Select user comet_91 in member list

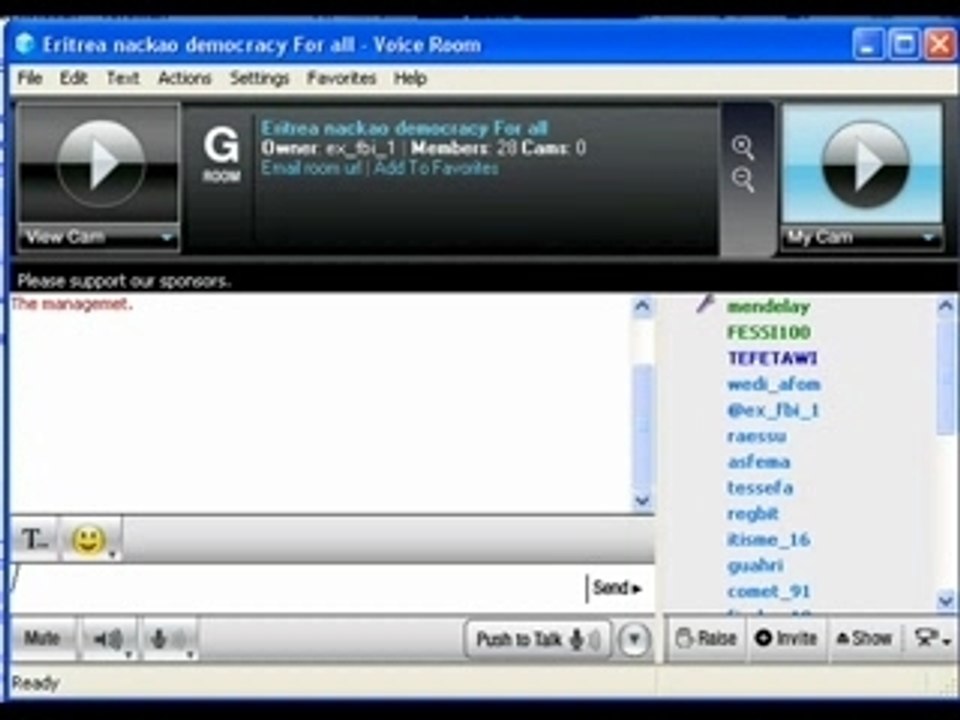768,591
